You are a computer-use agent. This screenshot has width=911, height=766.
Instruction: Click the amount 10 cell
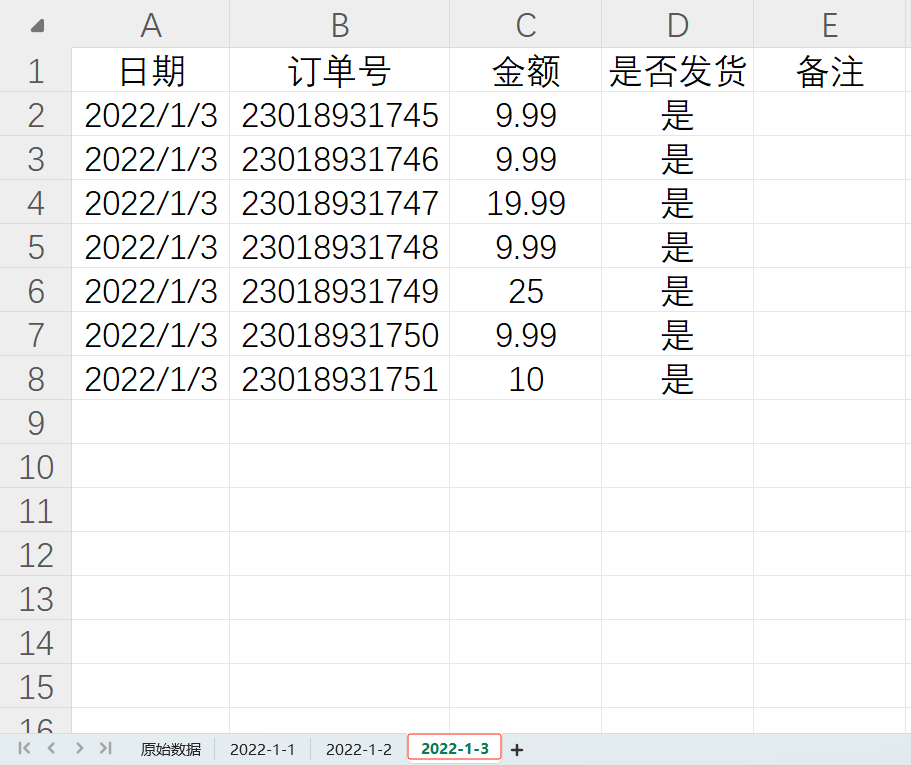tap(526, 378)
